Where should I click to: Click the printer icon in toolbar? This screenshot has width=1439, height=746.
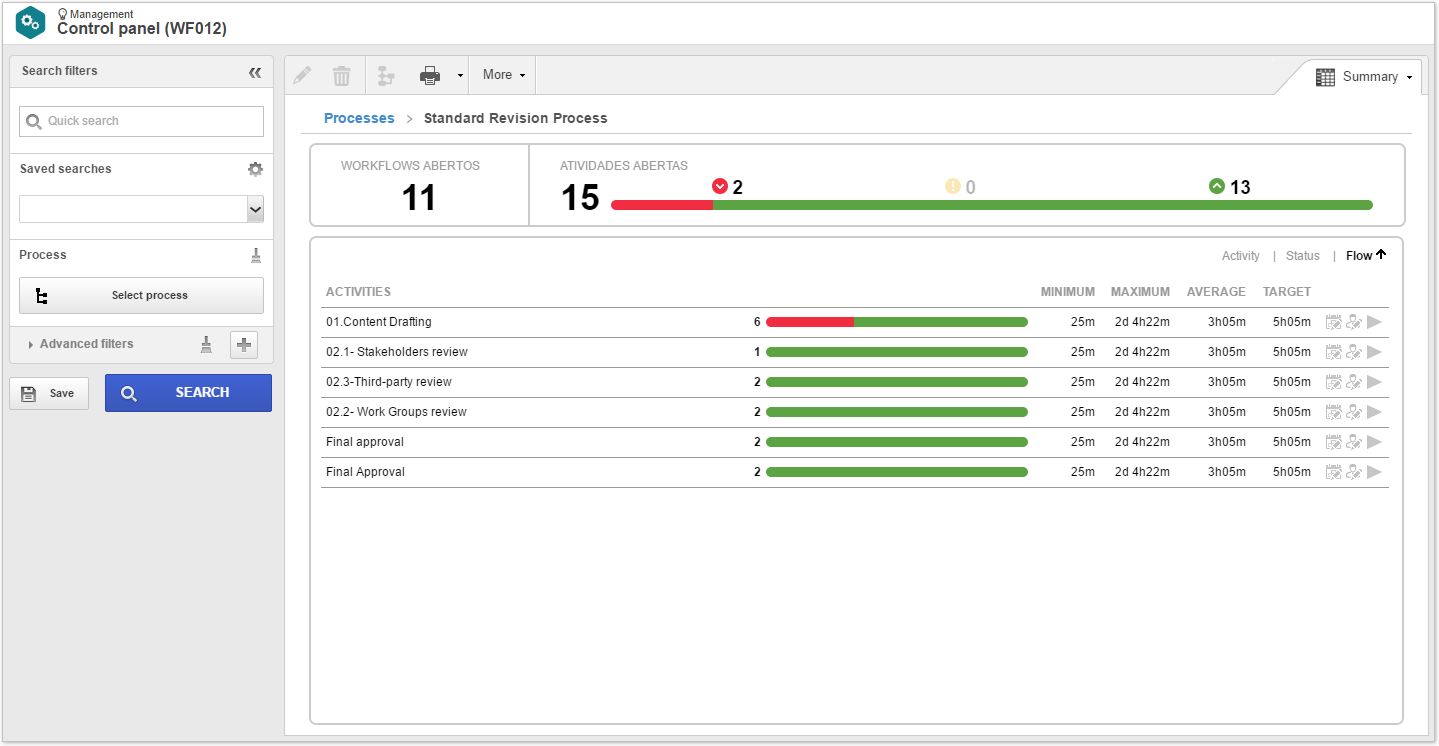(x=430, y=75)
